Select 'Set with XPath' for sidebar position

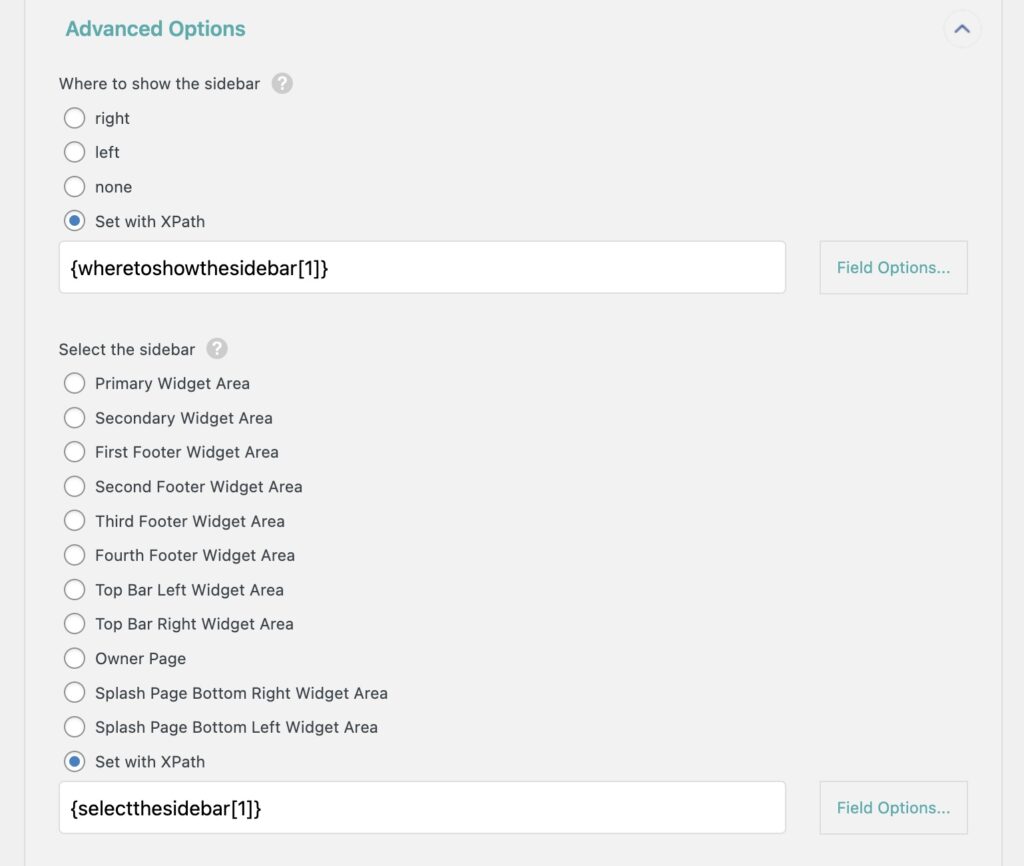74,221
